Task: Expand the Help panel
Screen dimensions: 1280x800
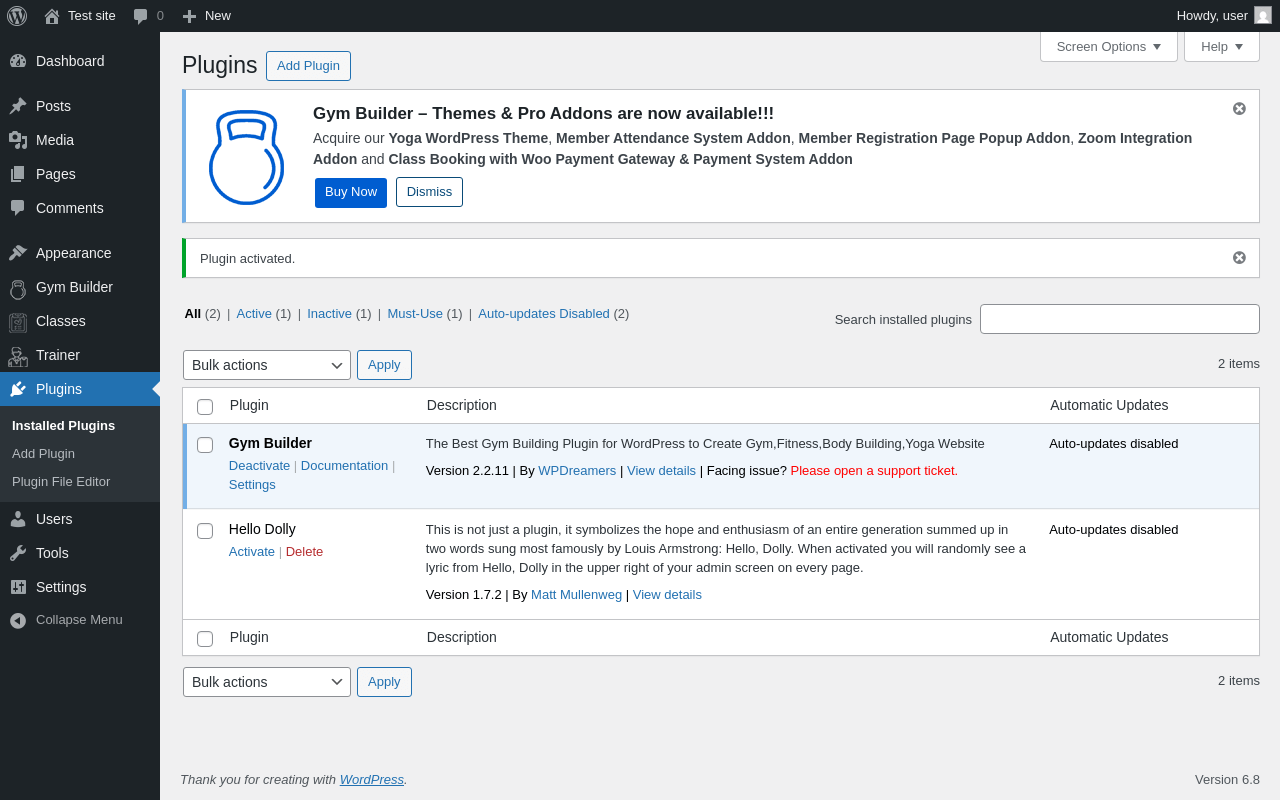Action: pos(1221,46)
